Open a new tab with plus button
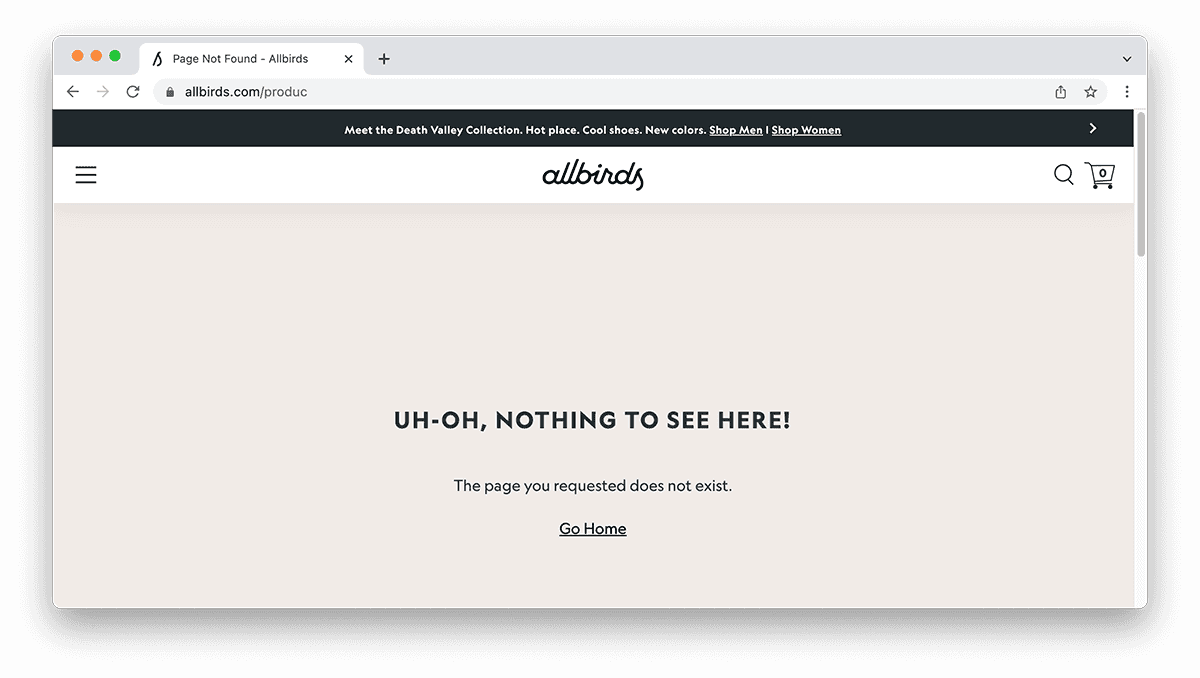 pyautogui.click(x=384, y=59)
